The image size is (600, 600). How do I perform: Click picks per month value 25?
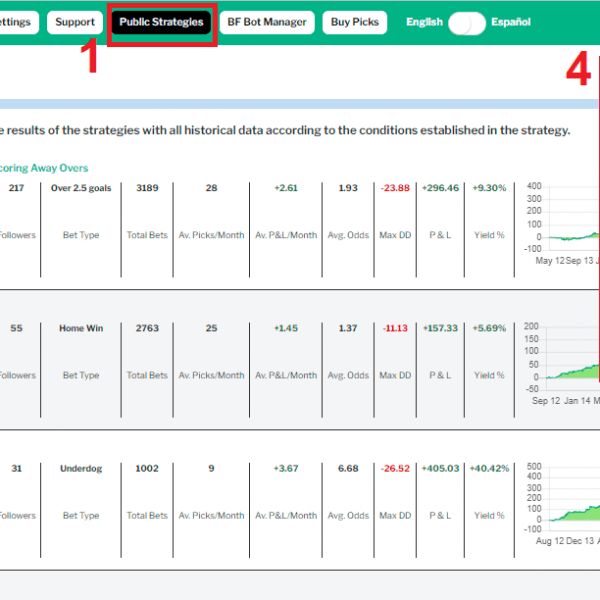(212, 328)
